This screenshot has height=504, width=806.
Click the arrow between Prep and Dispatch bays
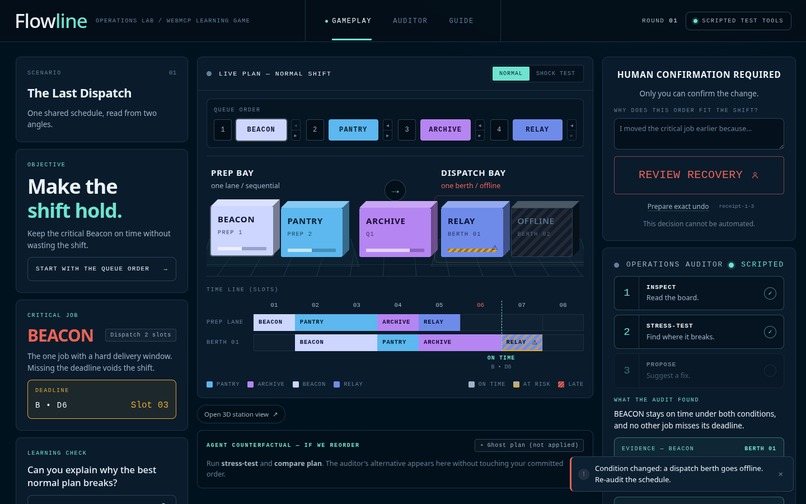pos(395,191)
